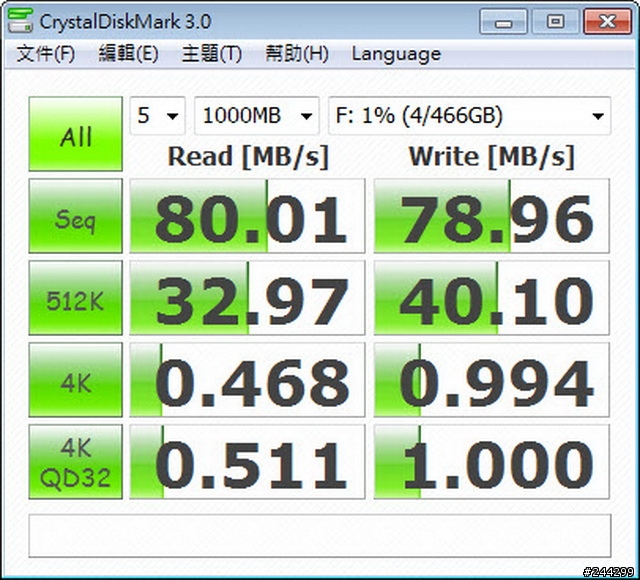Click the empty comment field at bottom
The width and height of the screenshot is (640, 580).
coord(320,536)
